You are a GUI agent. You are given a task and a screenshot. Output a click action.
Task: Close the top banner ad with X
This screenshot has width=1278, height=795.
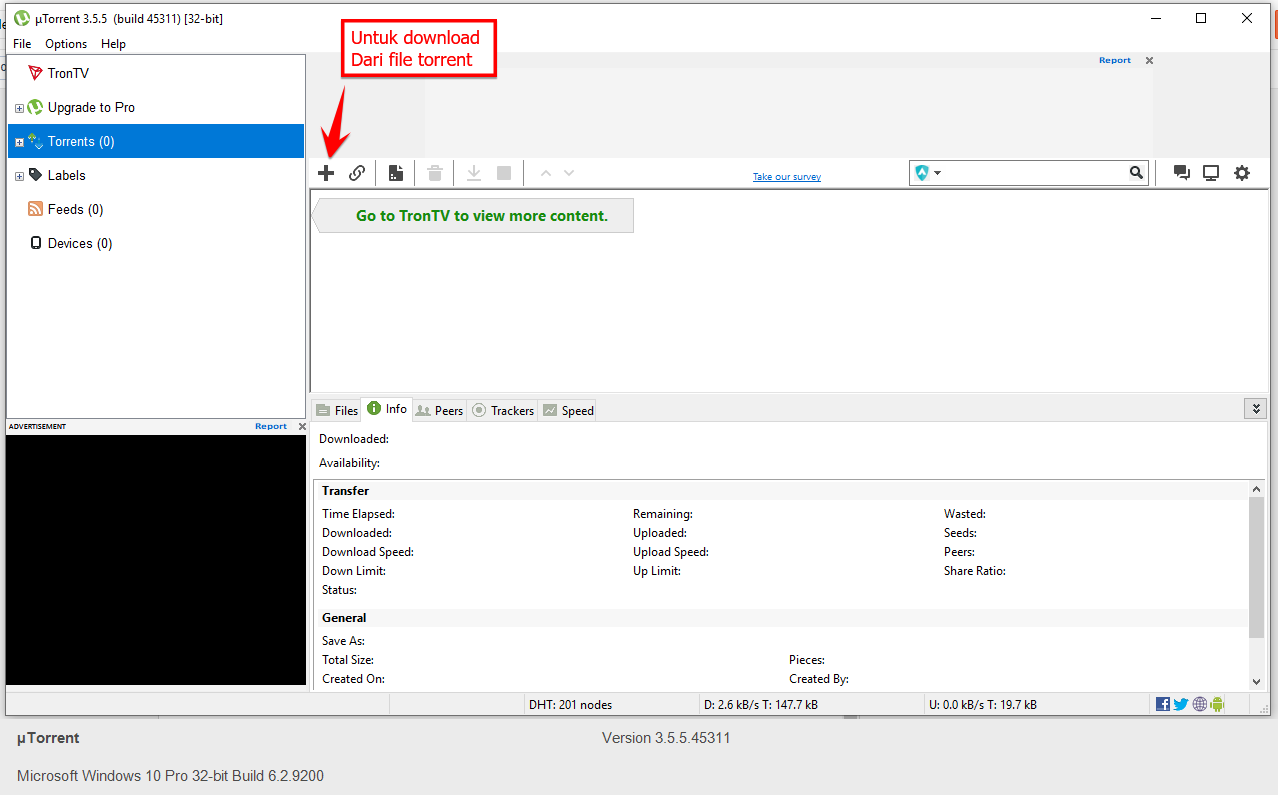point(1149,60)
